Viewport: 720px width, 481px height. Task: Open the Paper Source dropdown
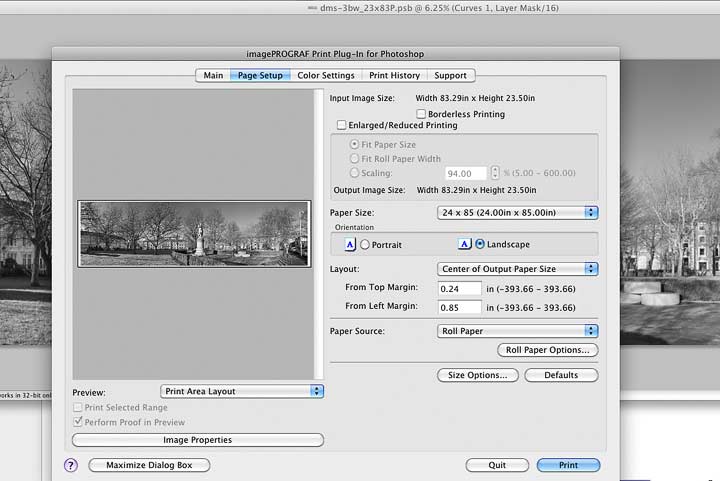tap(518, 331)
